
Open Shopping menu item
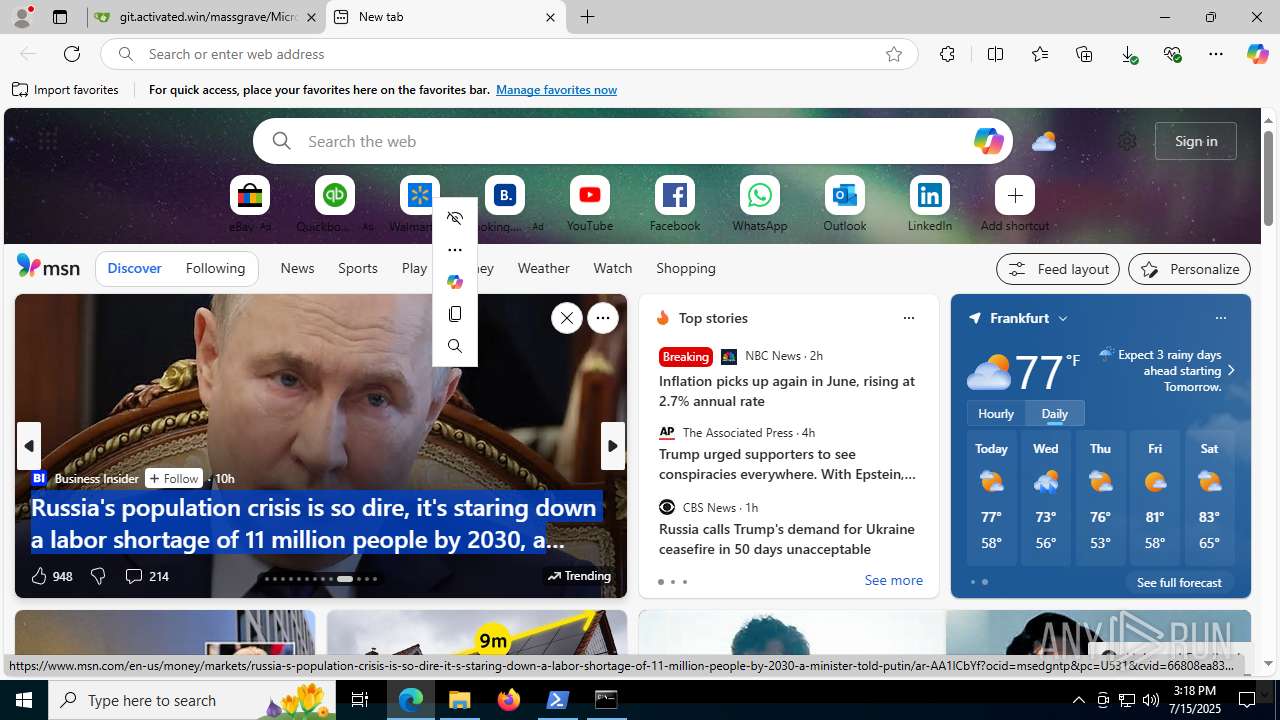(686, 268)
